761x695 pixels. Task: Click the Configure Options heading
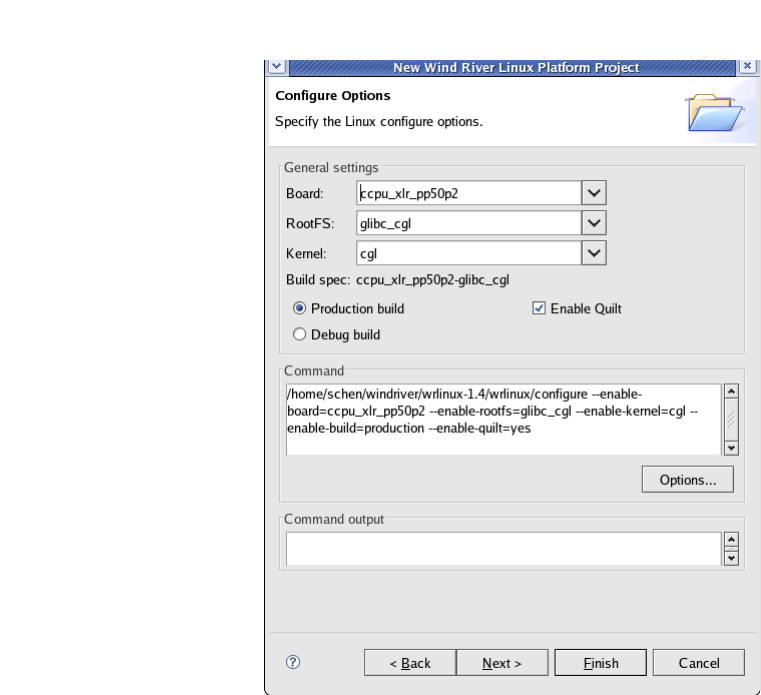(x=332, y=96)
